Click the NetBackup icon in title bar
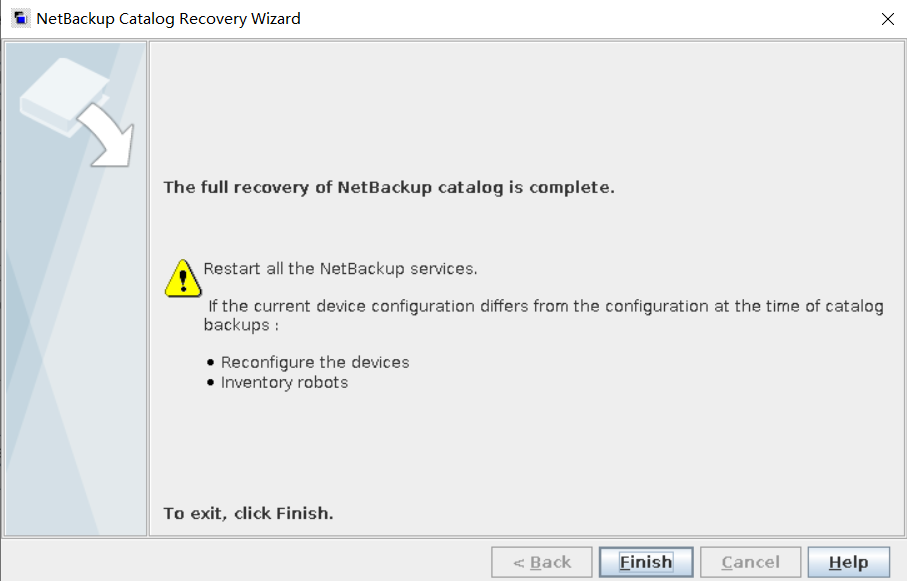The image size is (907, 581). (20, 19)
